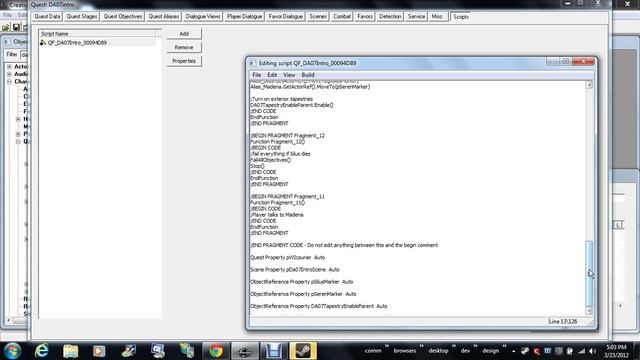640x360 pixels.
Task: Click the line 'ObjectReference Property pSilusMarker Auto'
Action: pyautogui.click(x=302, y=282)
